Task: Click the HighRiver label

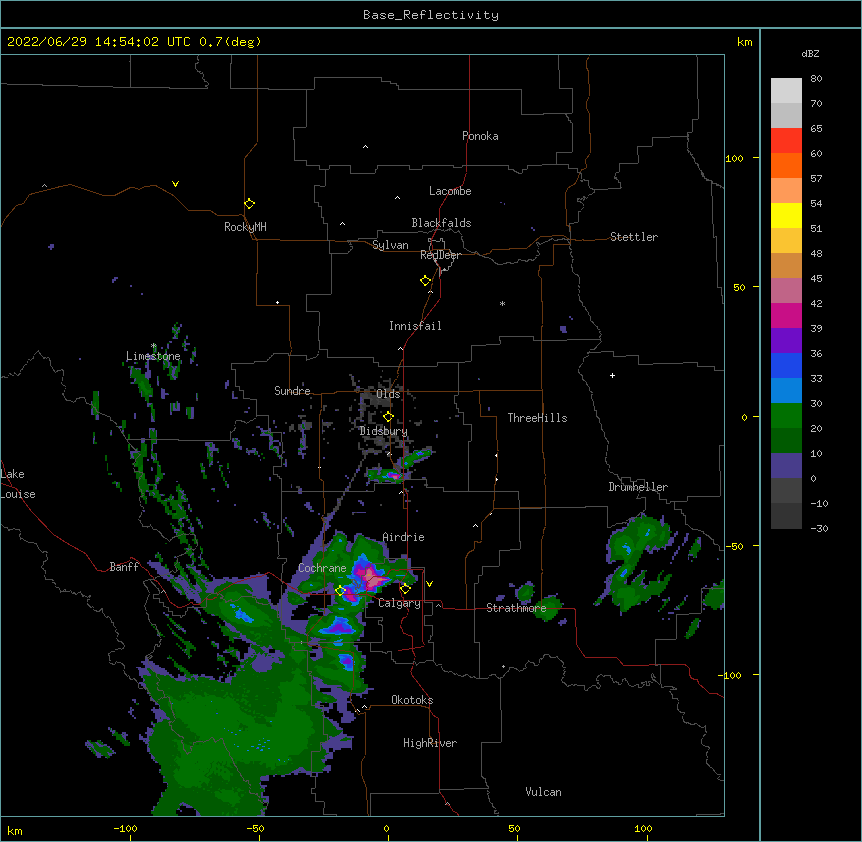Action: tap(430, 743)
